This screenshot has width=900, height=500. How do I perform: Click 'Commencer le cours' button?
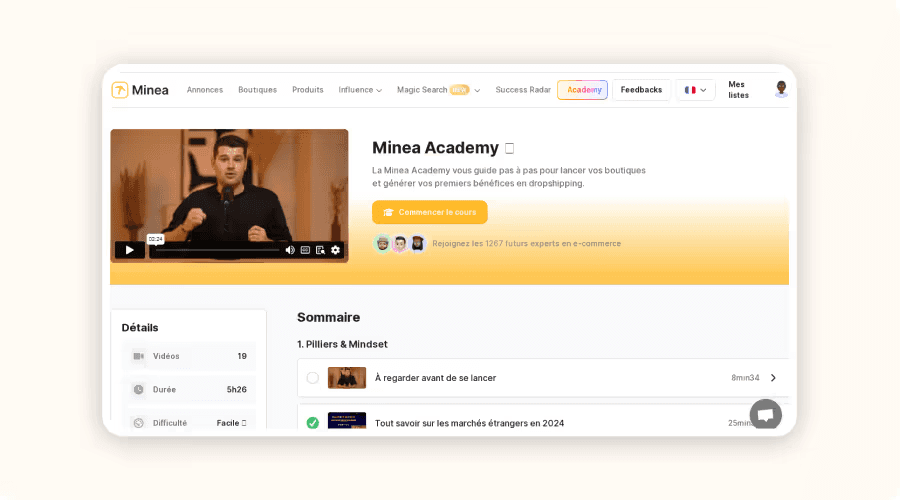[x=430, y=212]
